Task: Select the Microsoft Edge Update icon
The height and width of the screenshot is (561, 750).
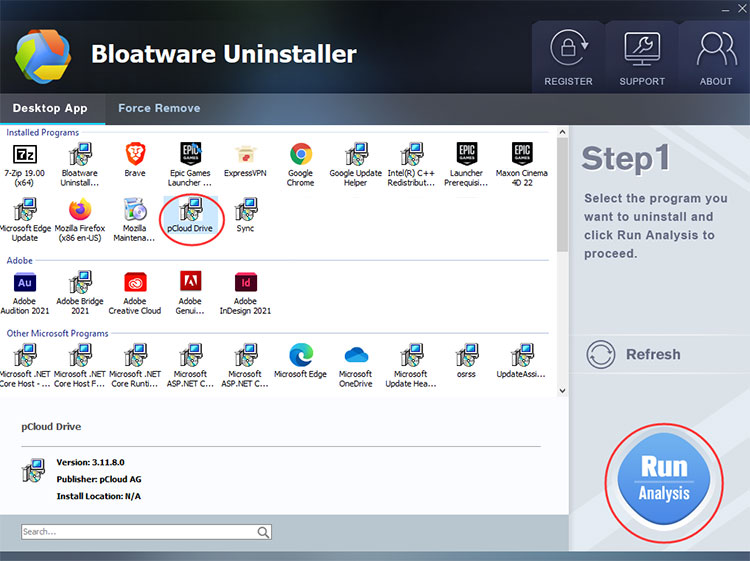Action: tap(24, 209)
